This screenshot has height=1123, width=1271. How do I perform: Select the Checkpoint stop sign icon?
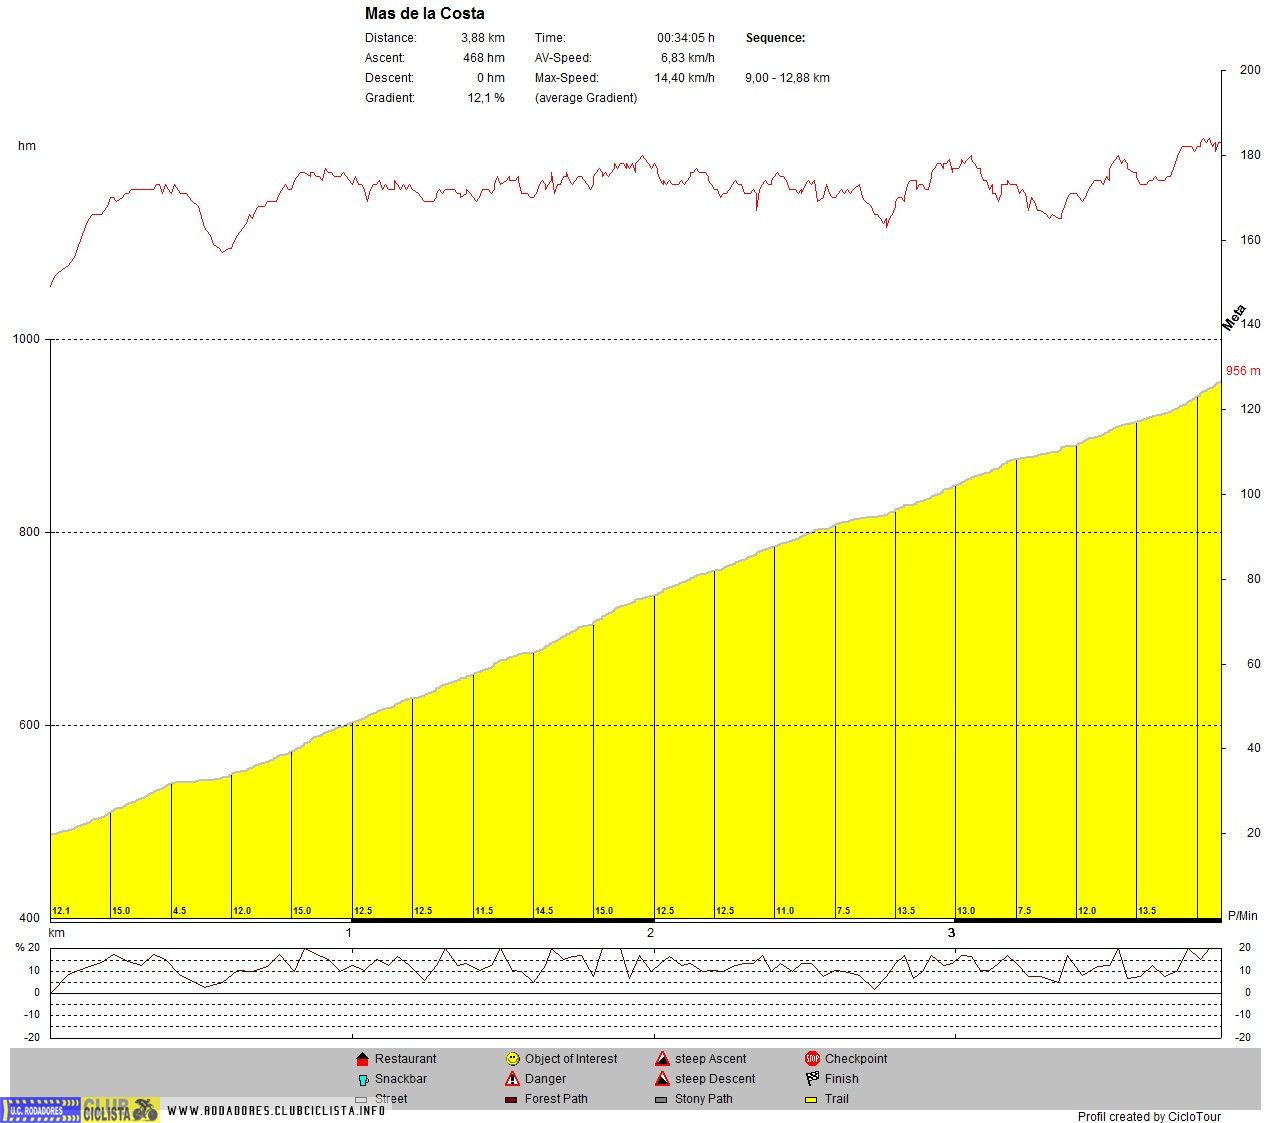pos(812,1059)
